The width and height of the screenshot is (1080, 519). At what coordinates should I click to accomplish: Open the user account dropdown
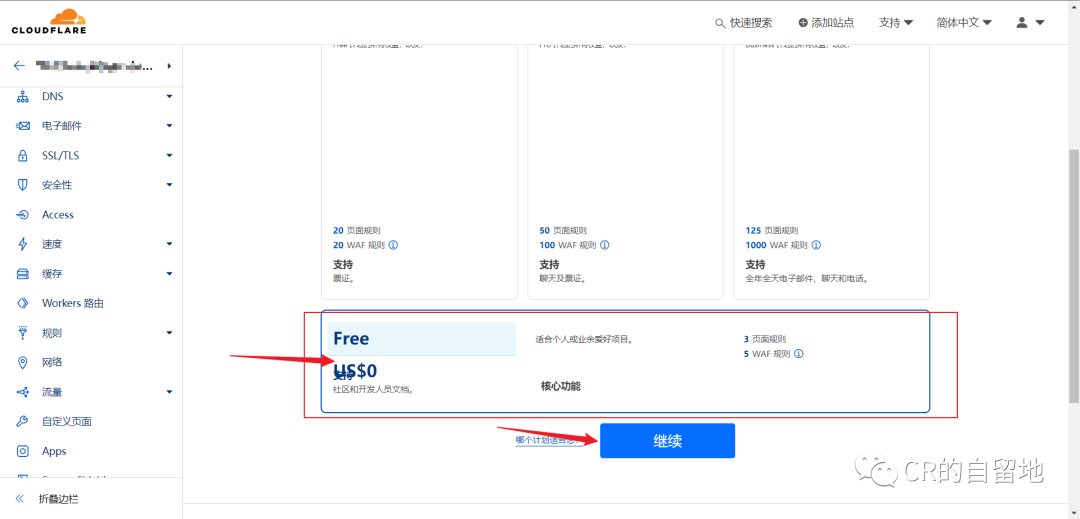[1030, 22]
